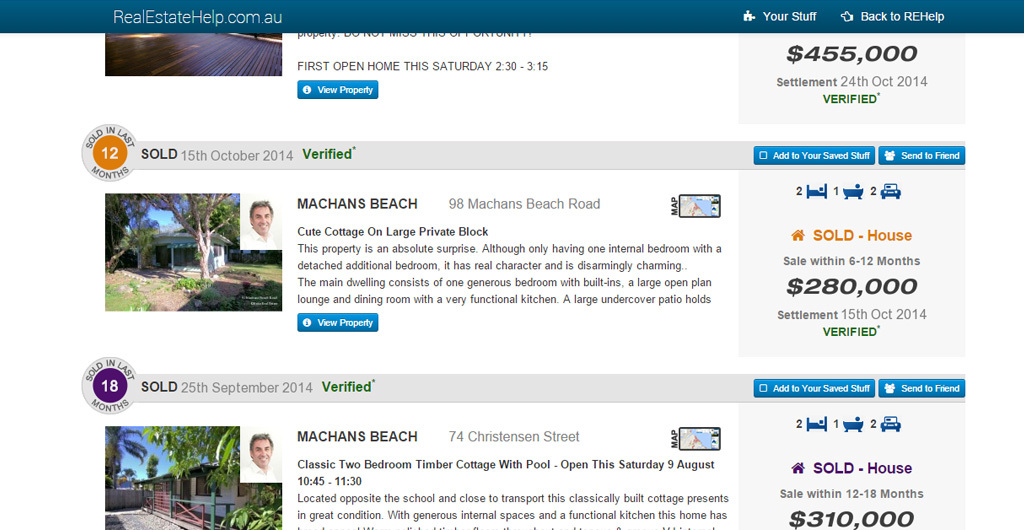
Task: Open the map icon for 74 Christensen Street
Action: [x=695, y=439]
